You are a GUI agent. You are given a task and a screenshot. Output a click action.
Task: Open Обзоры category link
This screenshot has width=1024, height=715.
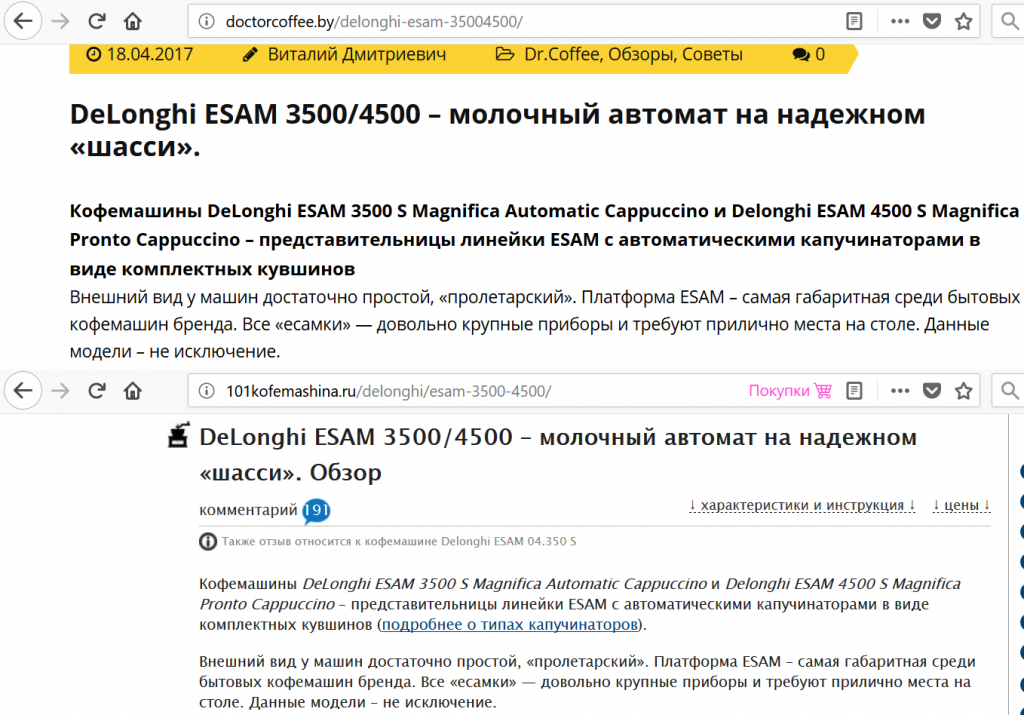642,54
